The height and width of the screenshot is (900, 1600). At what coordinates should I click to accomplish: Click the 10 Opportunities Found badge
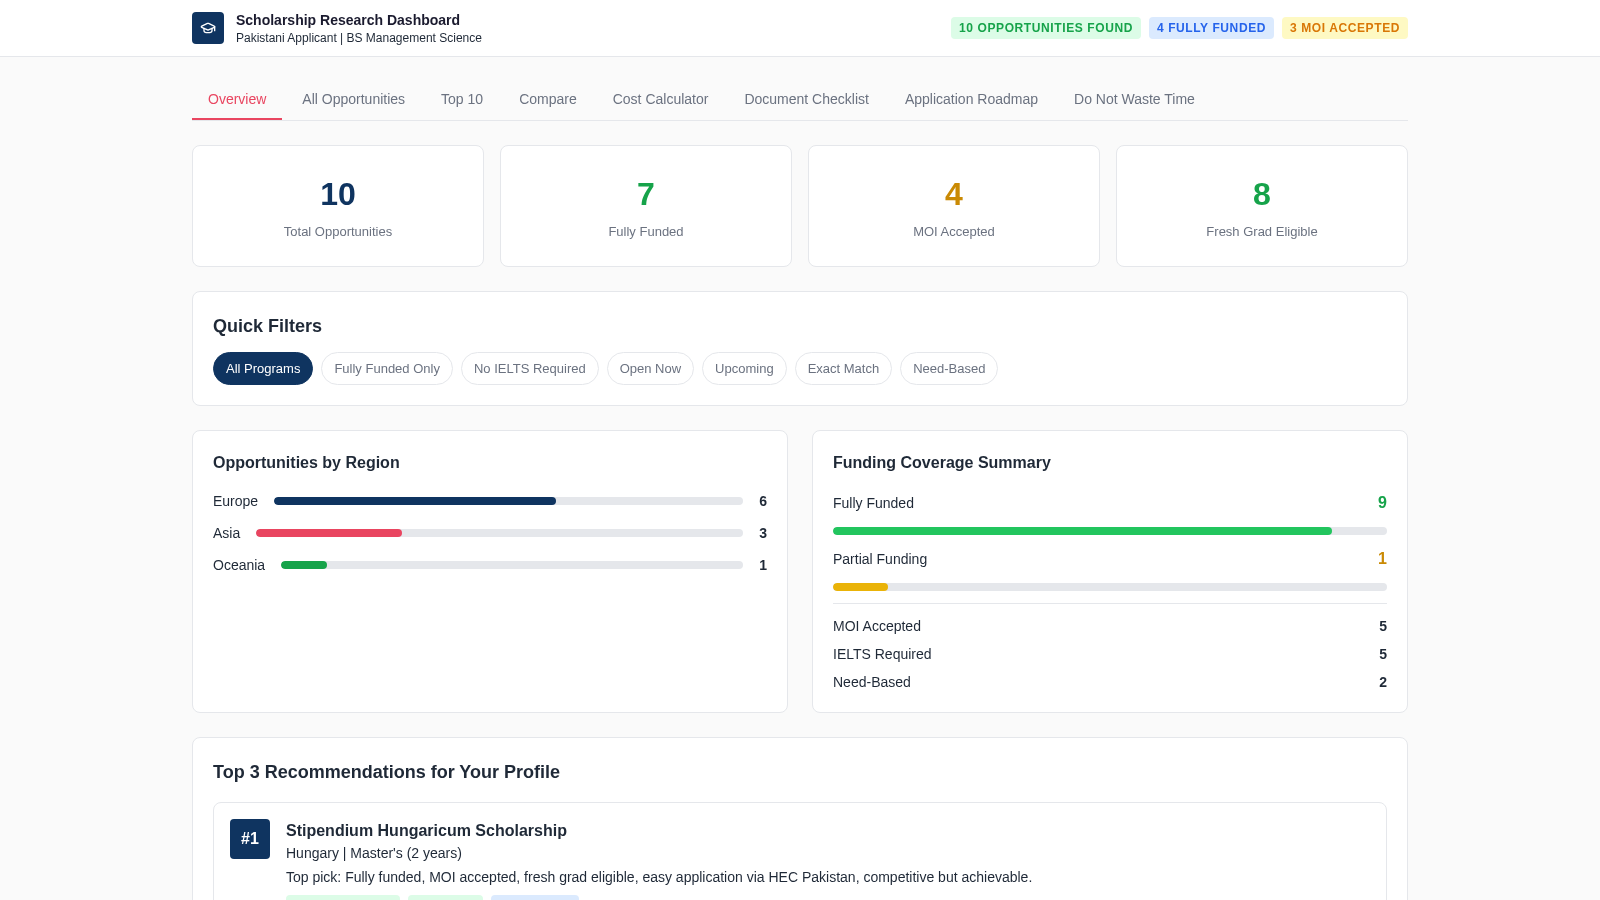[1046, 28]
